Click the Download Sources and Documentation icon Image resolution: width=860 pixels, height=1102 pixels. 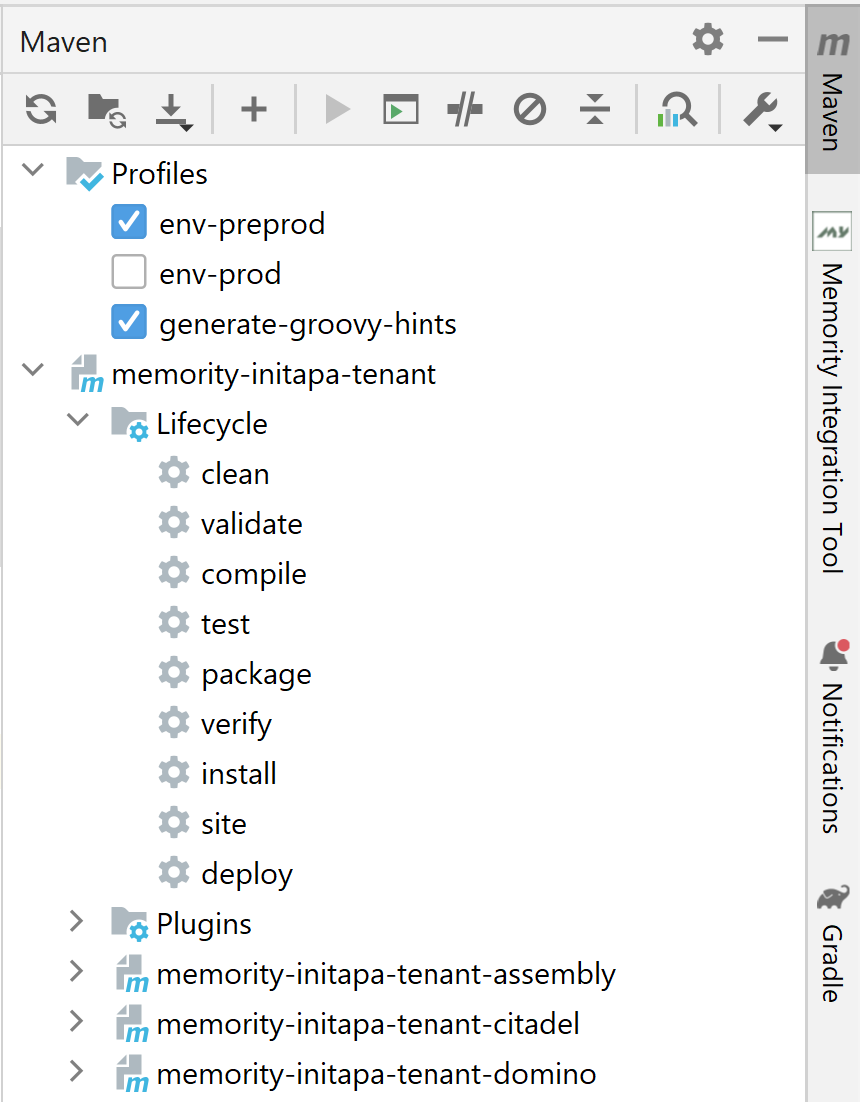coord(172,109)
